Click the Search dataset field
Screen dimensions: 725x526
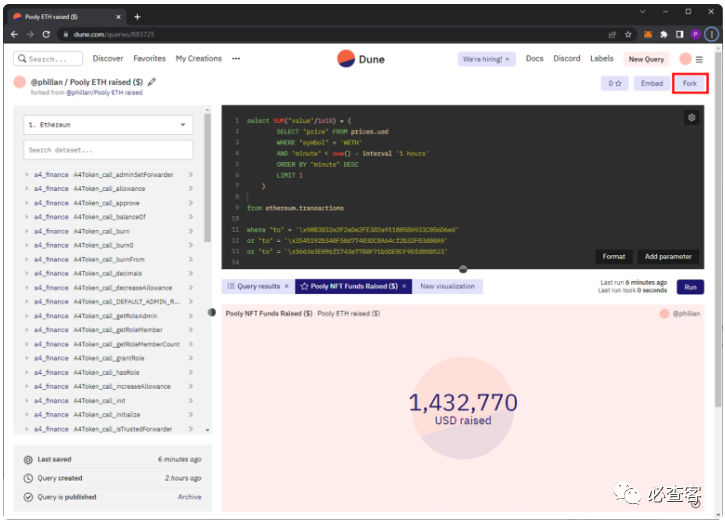(x=108, y=150)
